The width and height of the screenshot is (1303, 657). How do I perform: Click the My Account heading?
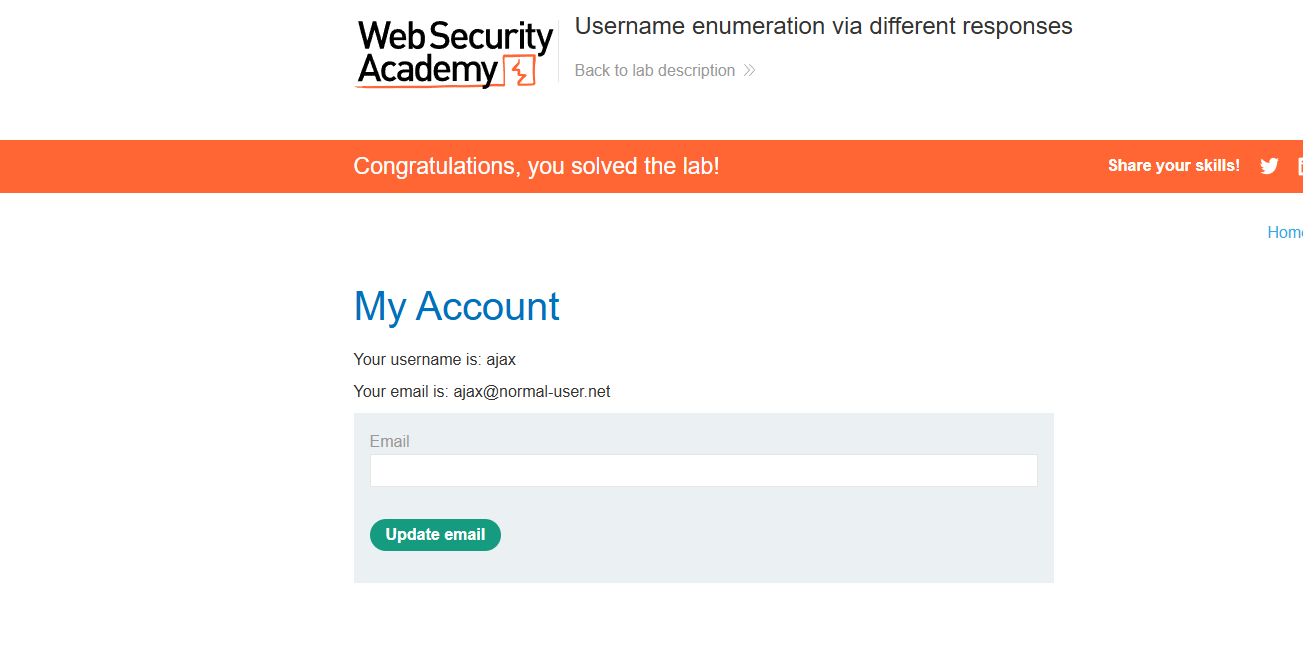(x=456, y=306)
